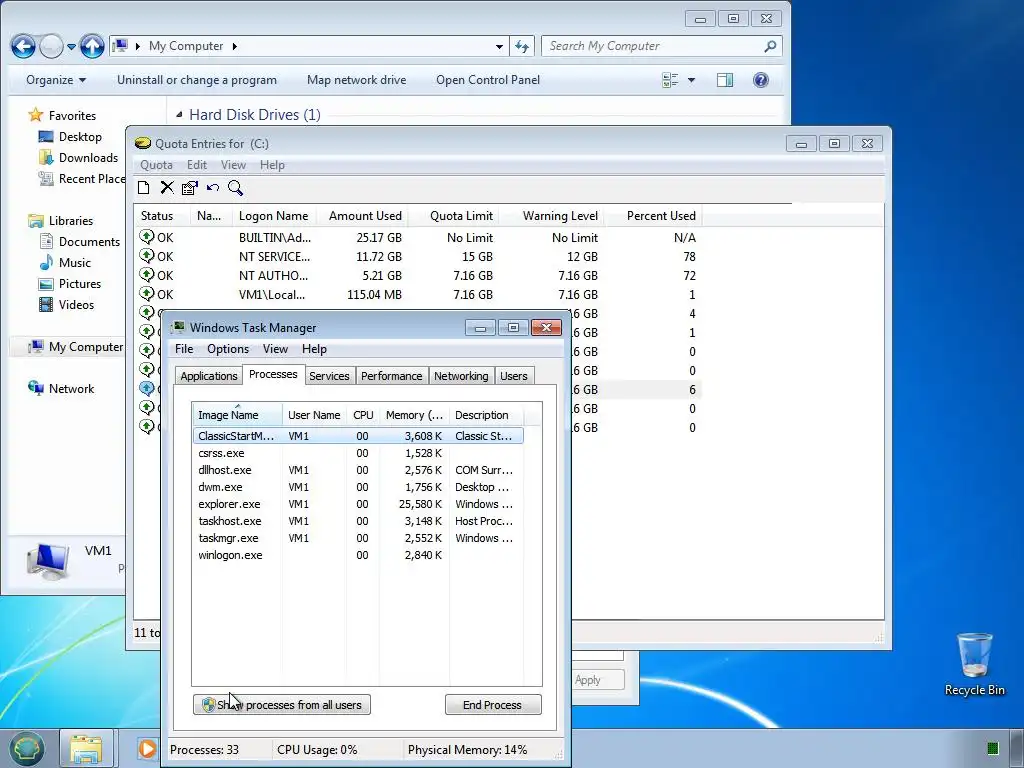Viewport: 1024px width, 768px height.
Task: Switch to the Networking tab
Action: [461, 376]
